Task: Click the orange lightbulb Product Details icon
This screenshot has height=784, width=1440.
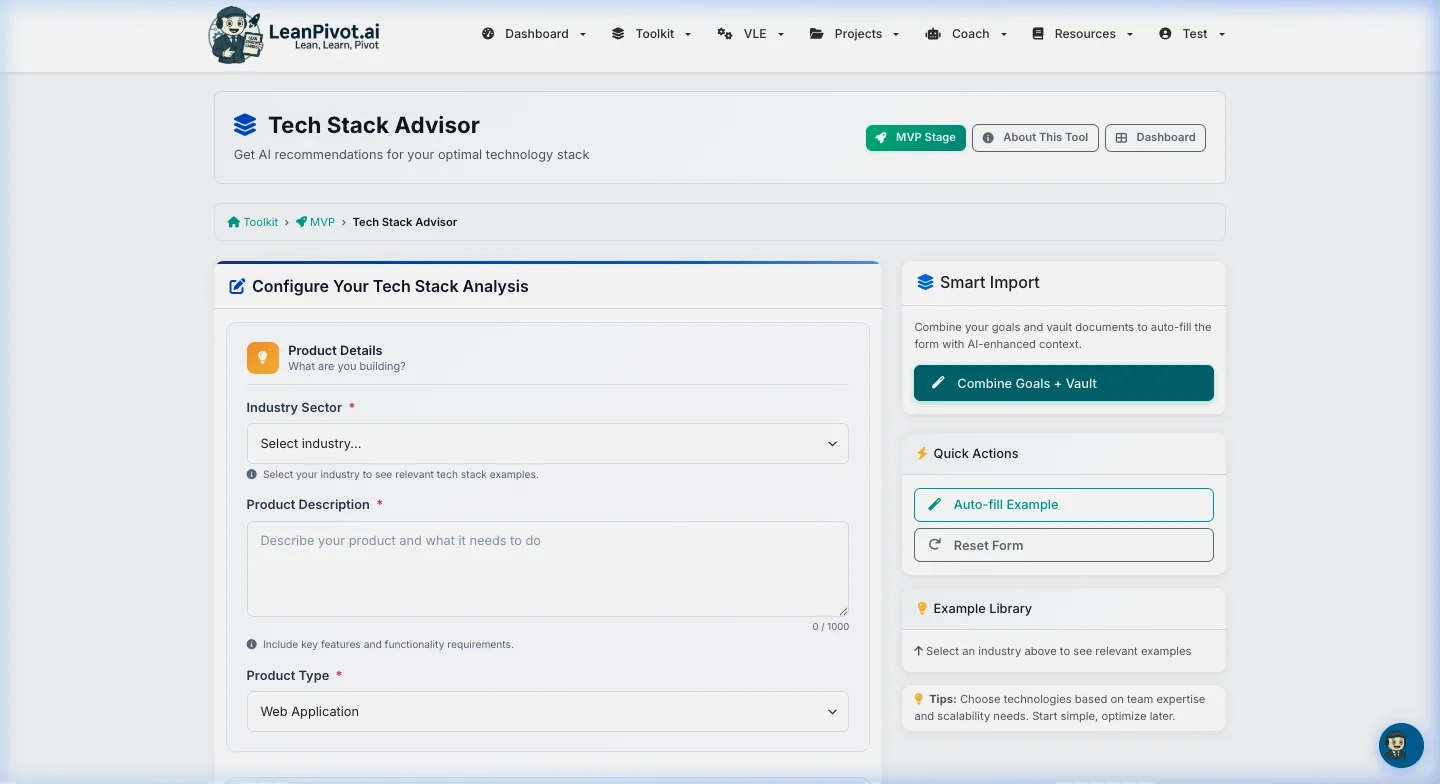Action: [x=263, y=358]
